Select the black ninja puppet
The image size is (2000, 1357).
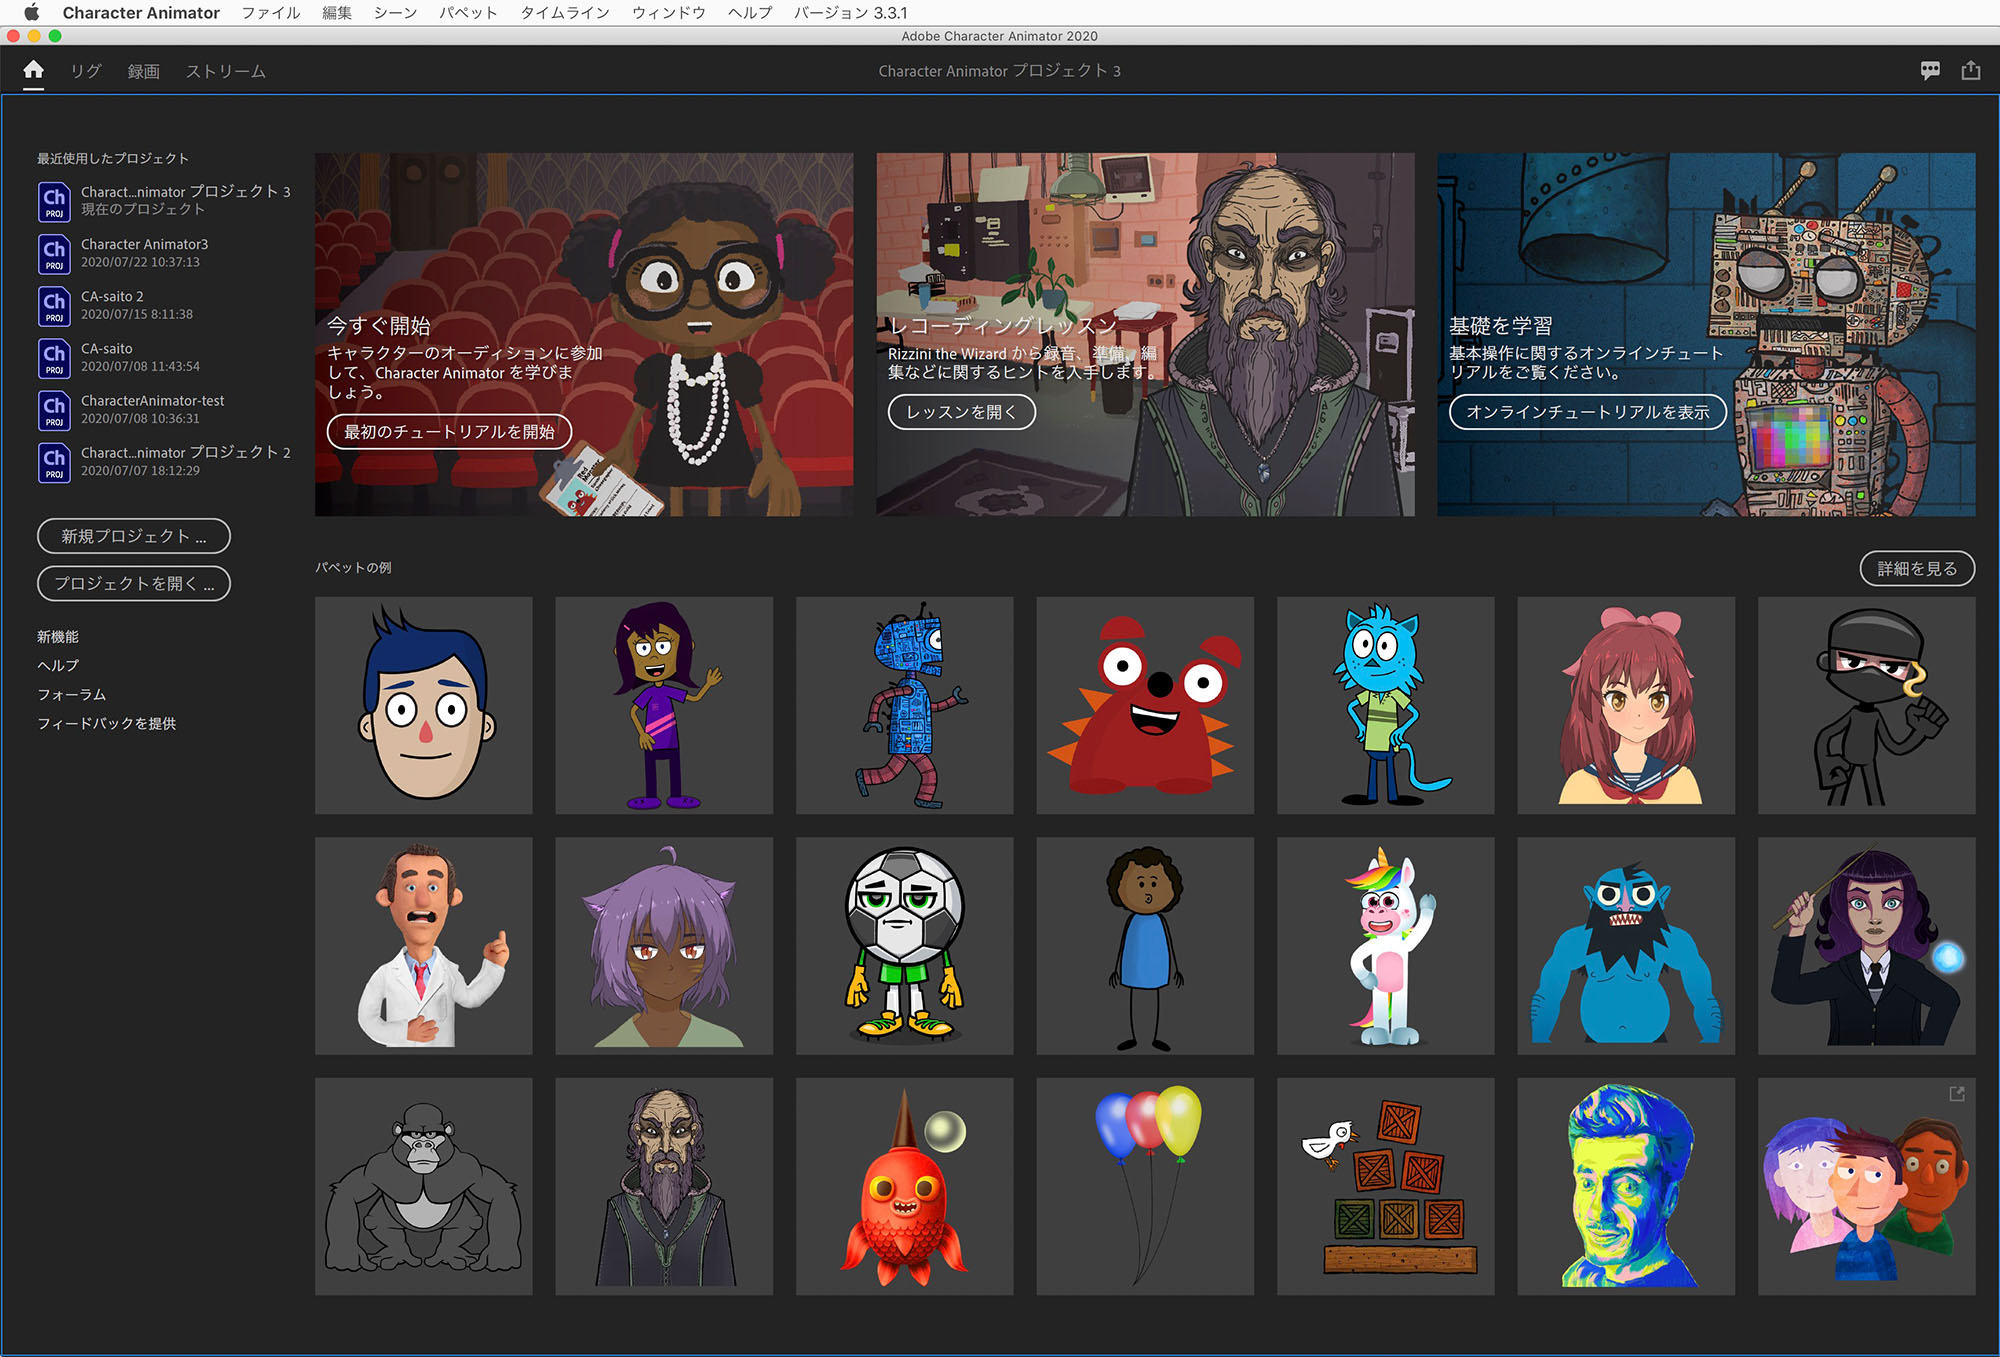[1867, 705]
